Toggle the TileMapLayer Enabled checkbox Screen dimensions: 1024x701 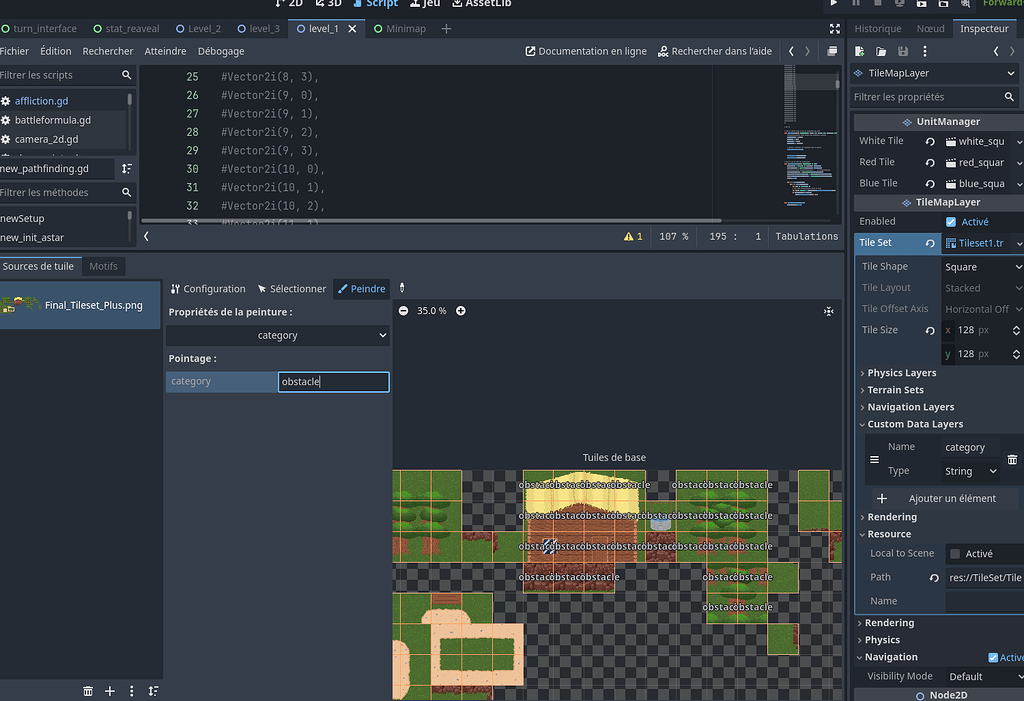(x=951, y=222)
